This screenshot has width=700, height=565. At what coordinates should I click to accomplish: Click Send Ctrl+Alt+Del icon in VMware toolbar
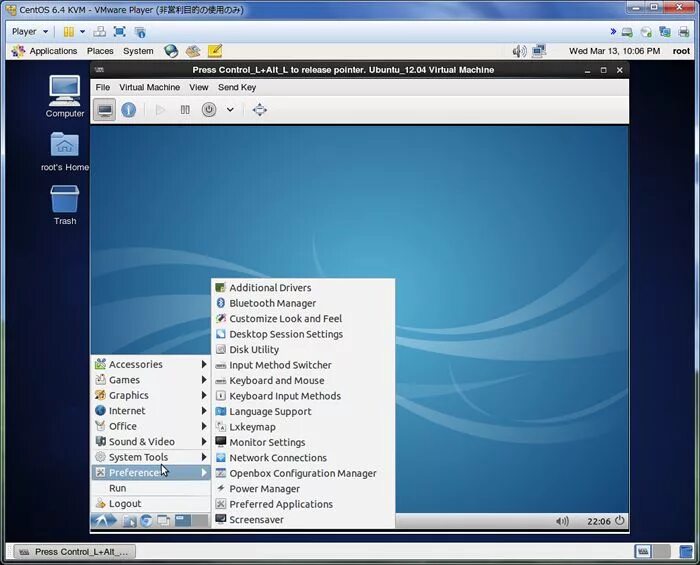(x=100, y=32)
